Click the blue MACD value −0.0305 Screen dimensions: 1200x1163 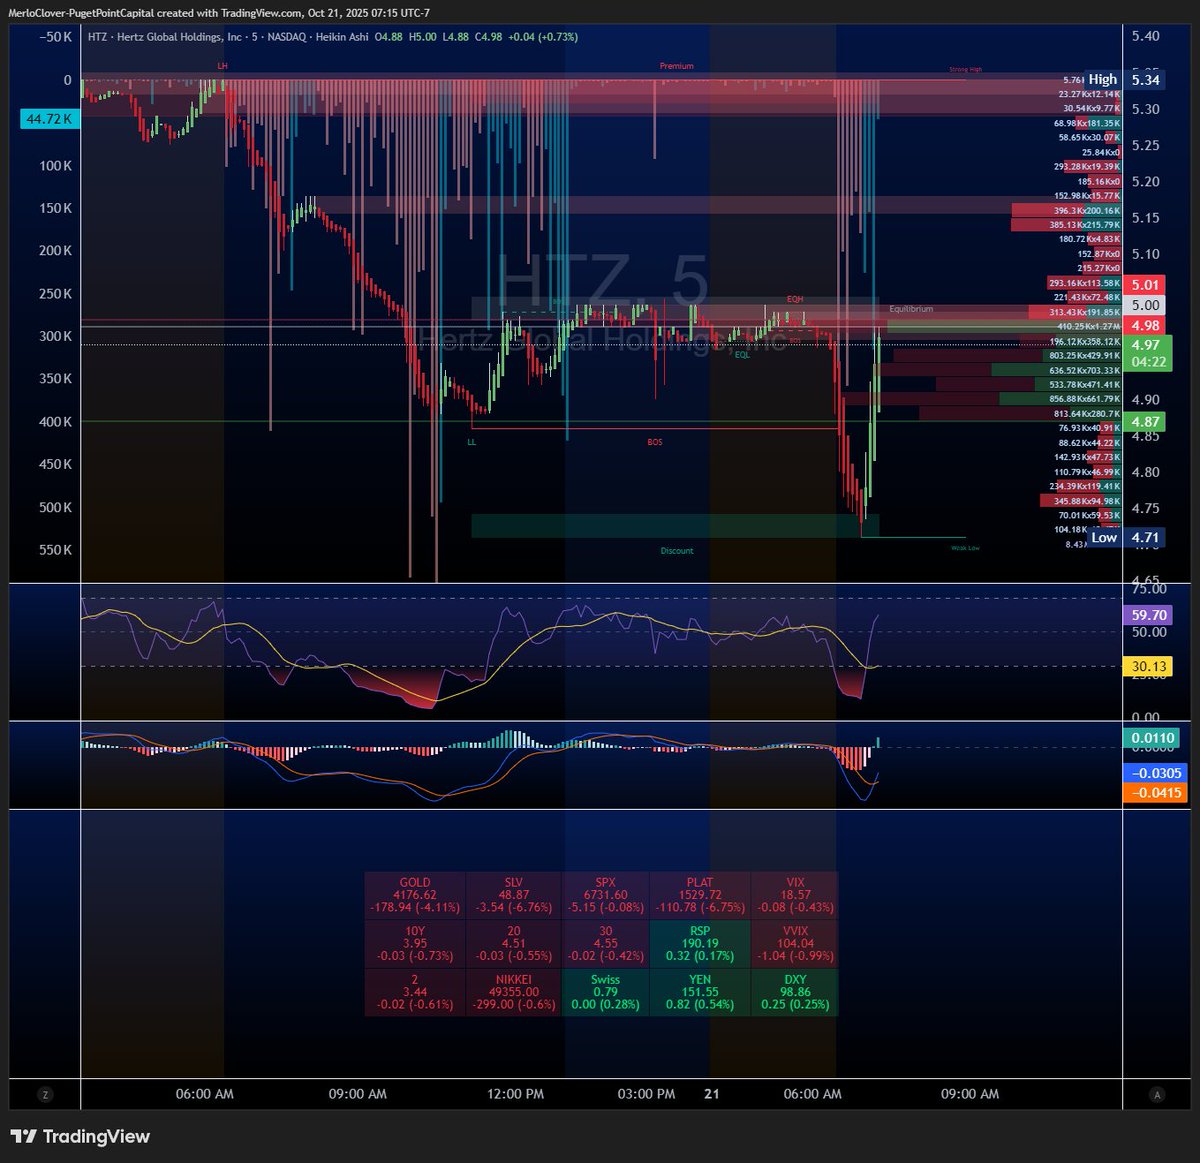(x=1155, y=773)
